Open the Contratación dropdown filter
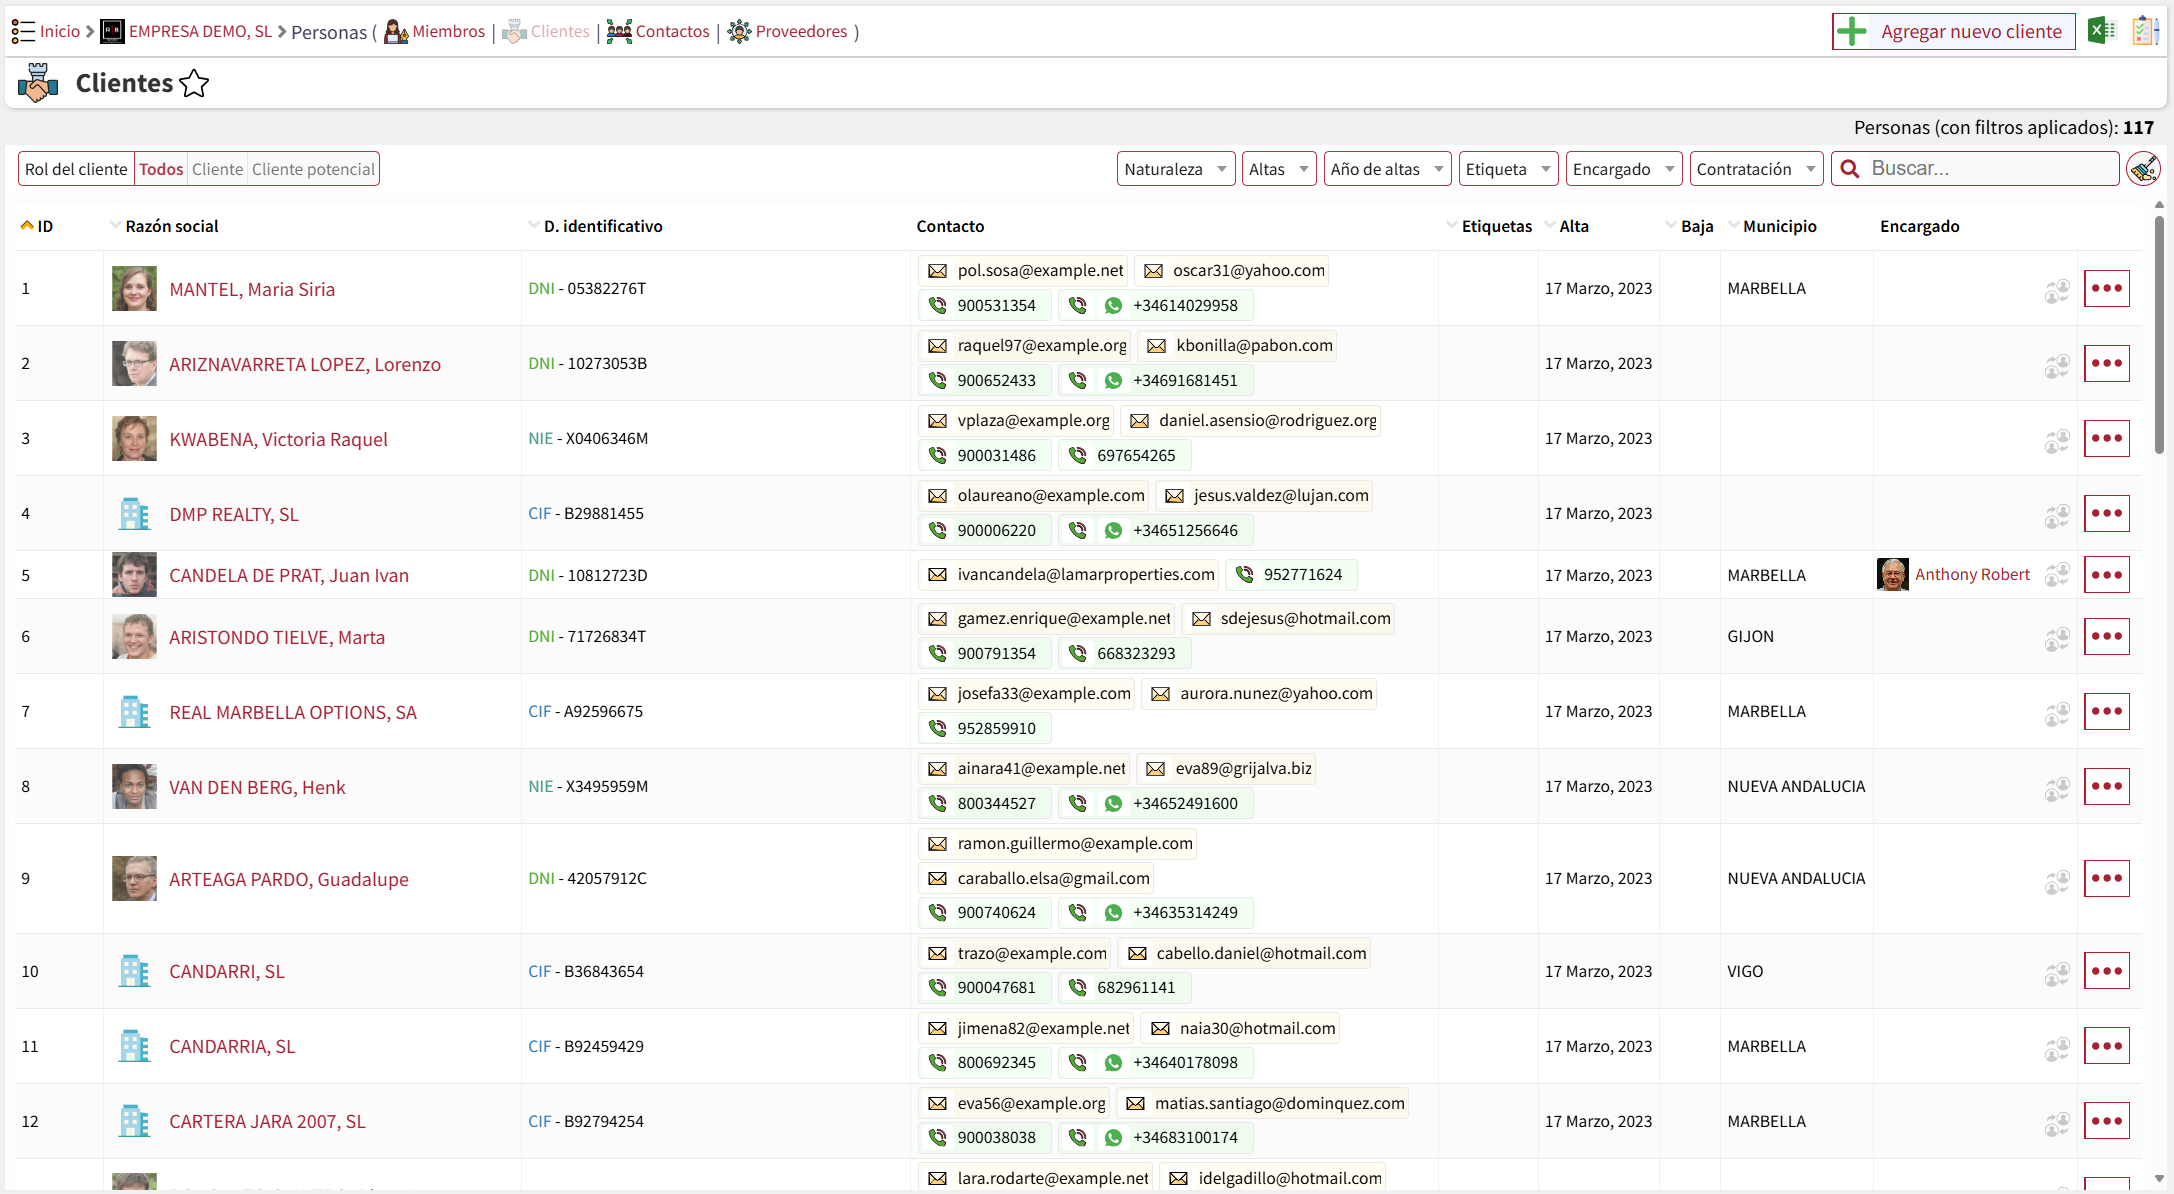Viewport: 2174px width, 1194px height. pos(1755,169)
